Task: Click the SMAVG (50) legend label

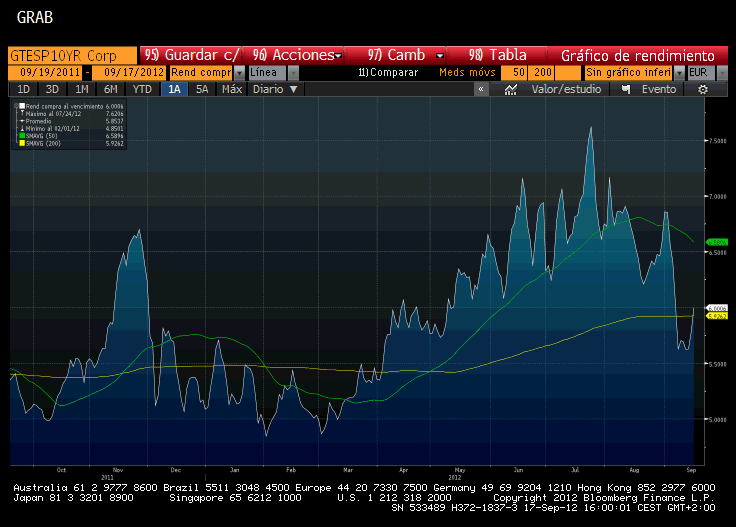Action: (42, 136)
